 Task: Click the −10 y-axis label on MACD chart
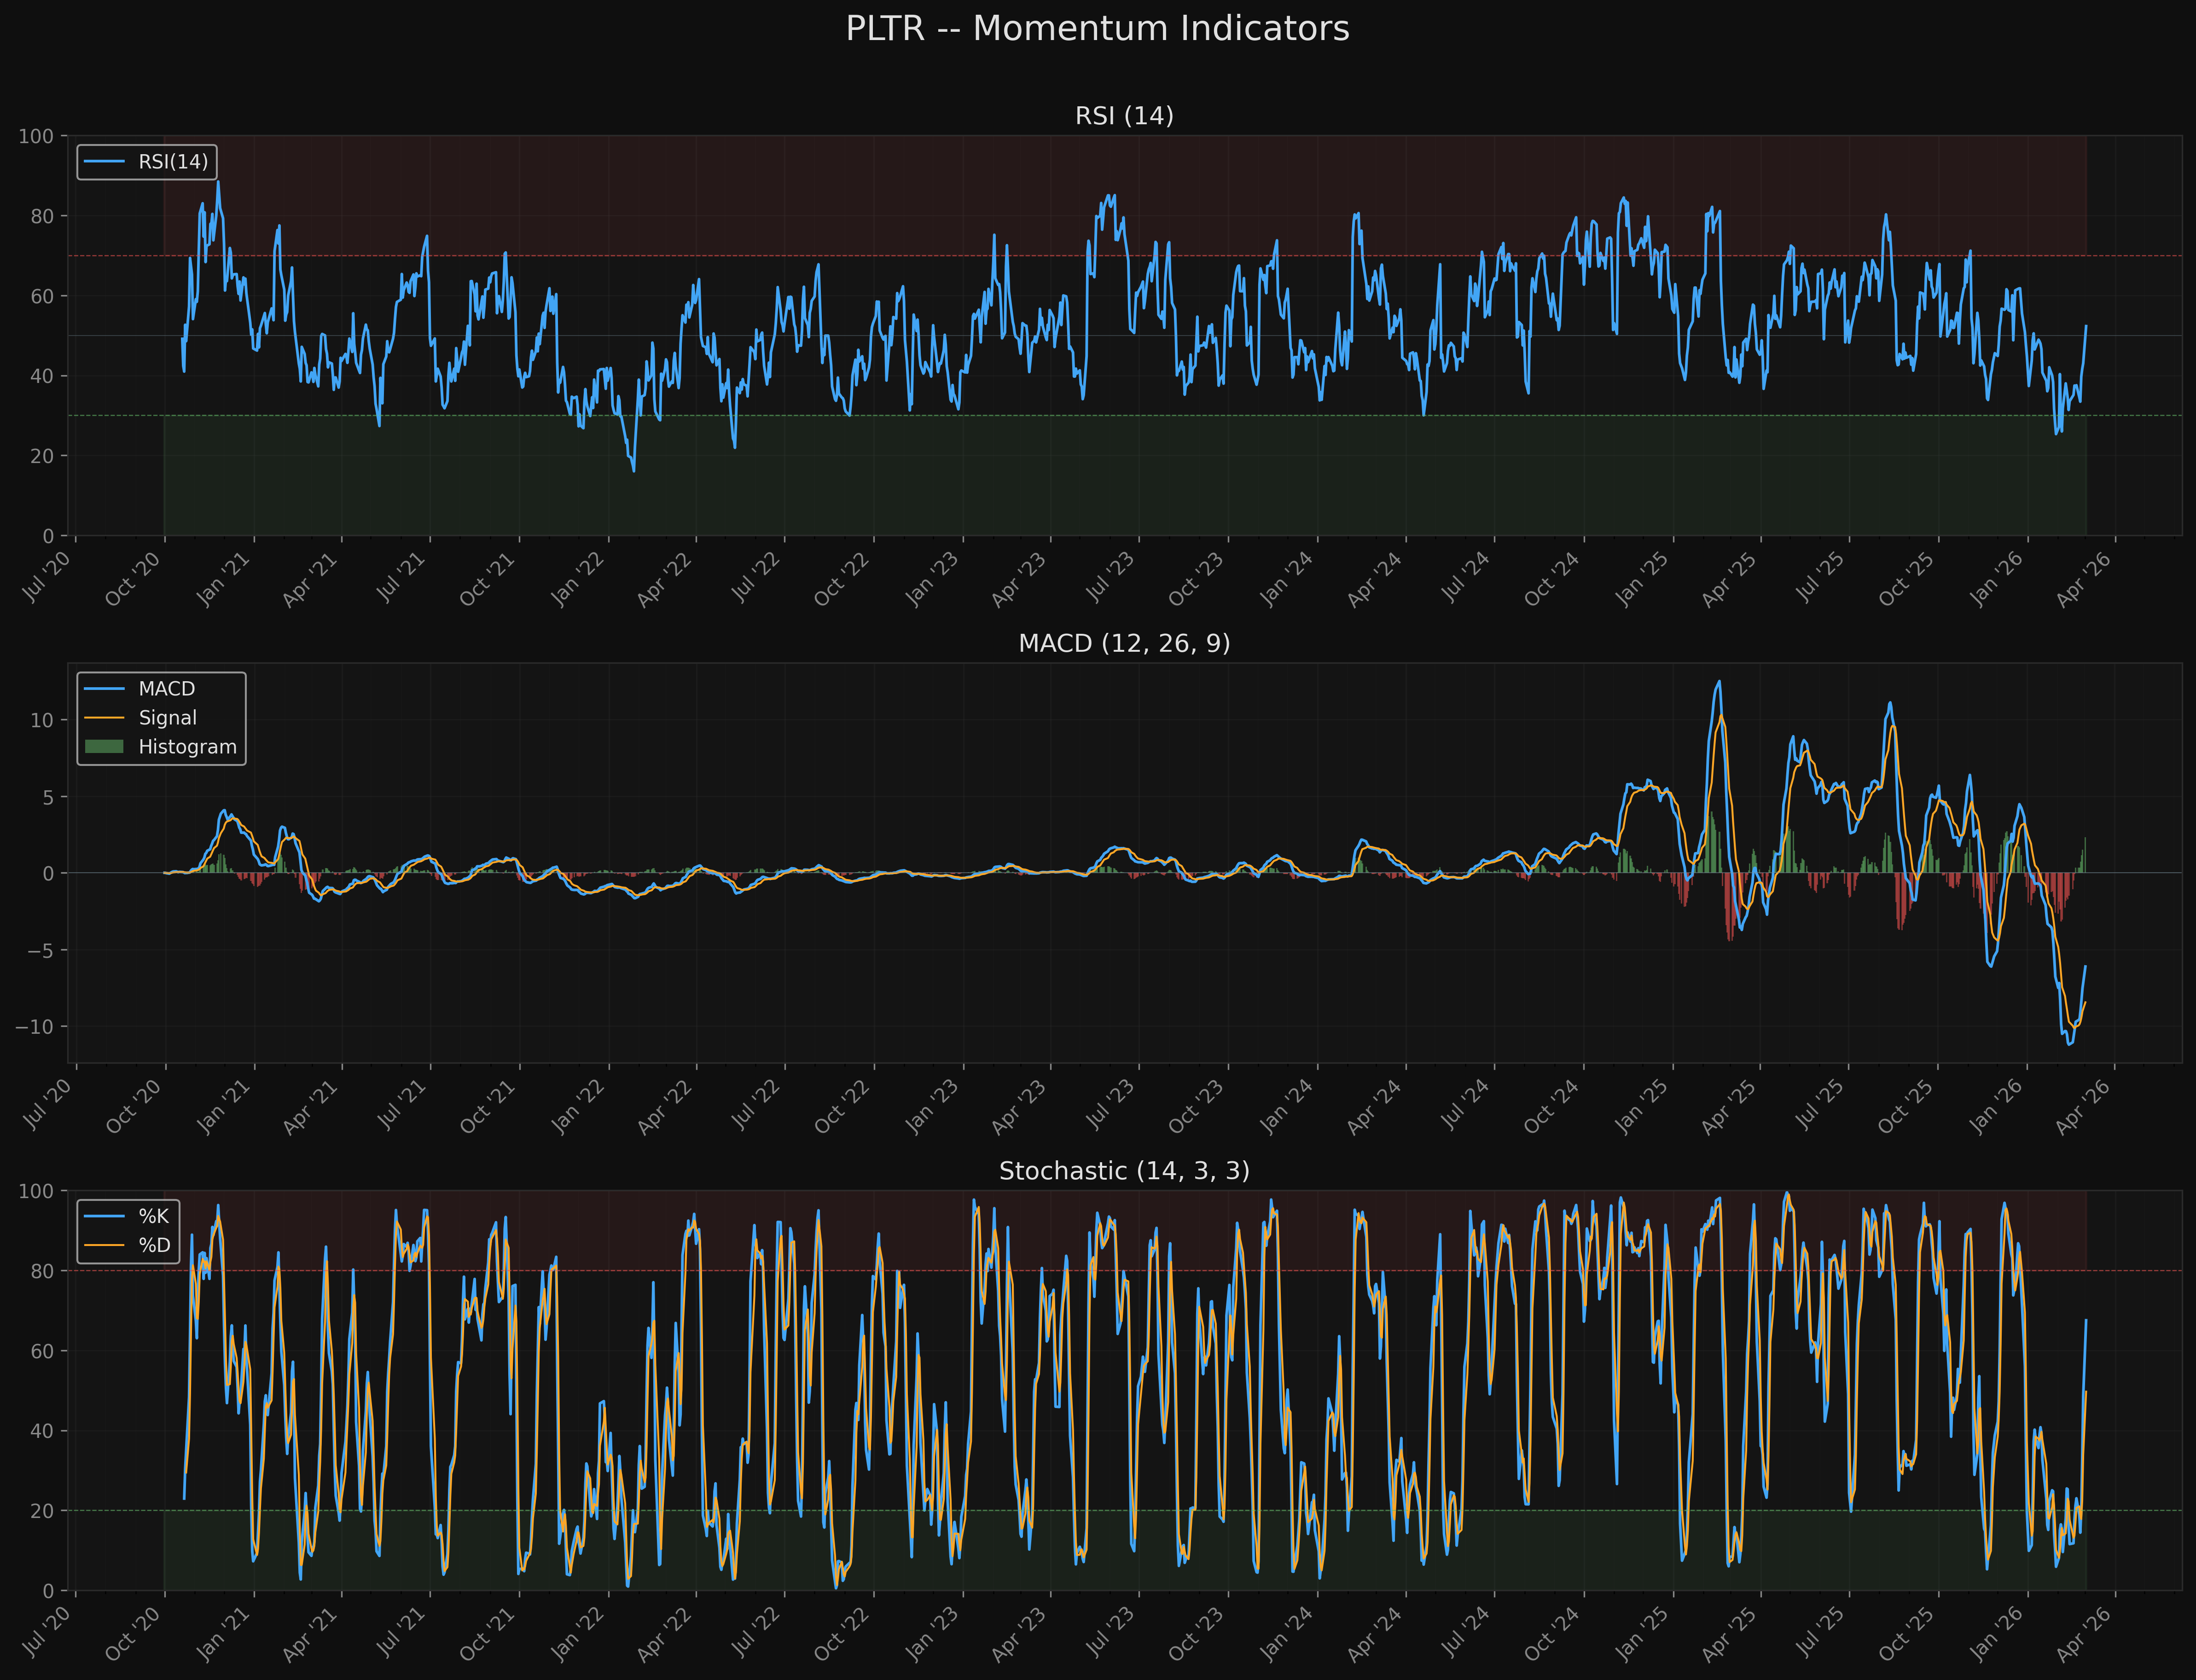[34, 1027]
